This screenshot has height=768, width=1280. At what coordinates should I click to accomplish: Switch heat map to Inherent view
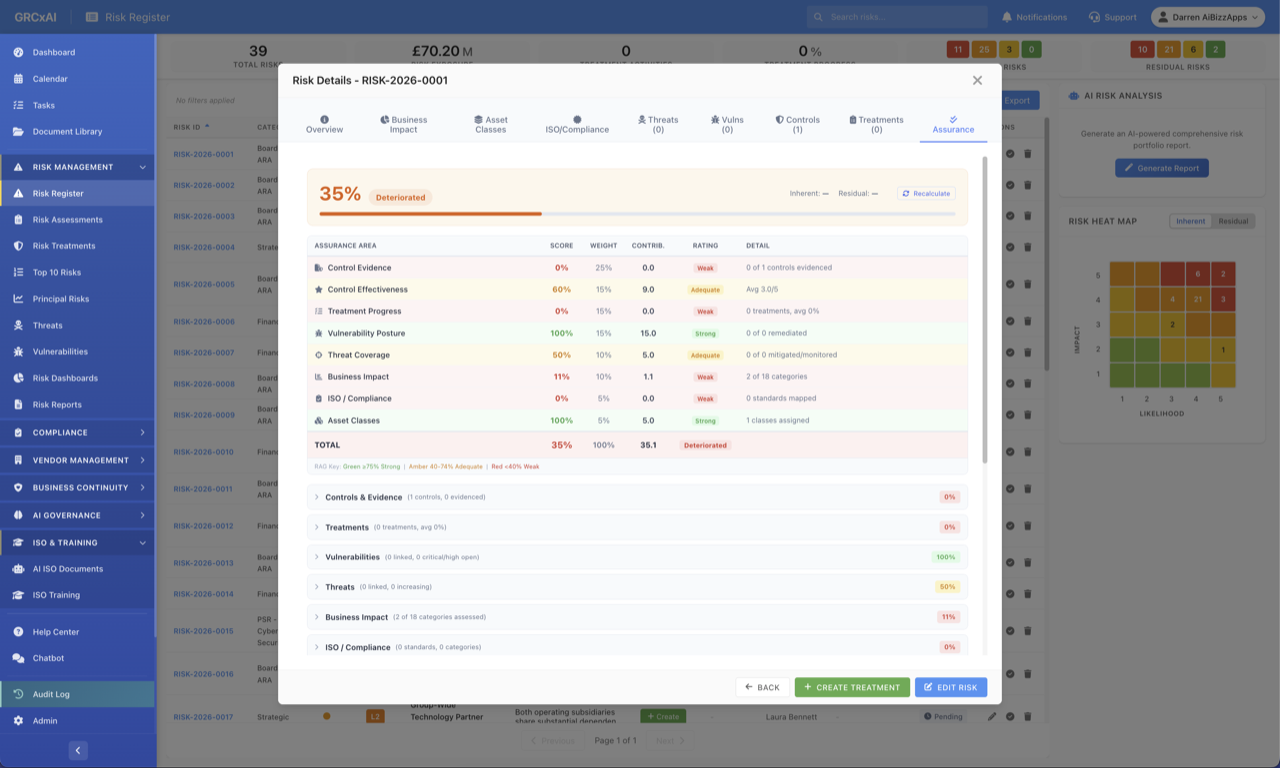pos(1188,221)
